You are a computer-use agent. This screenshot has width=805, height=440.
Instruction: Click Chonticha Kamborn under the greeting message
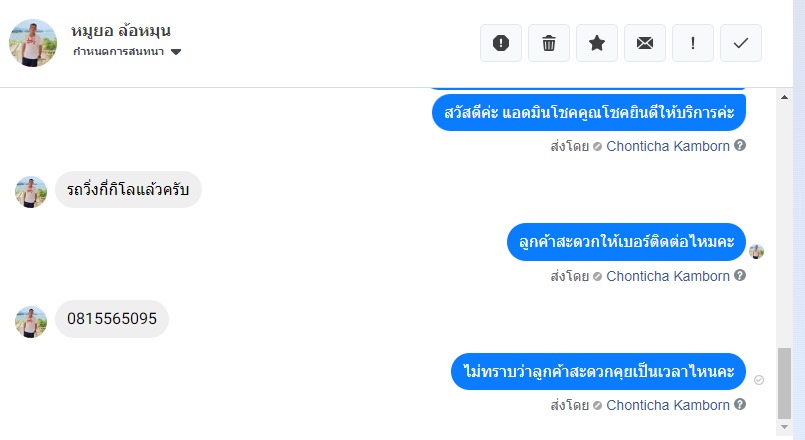tap(668, 146)
